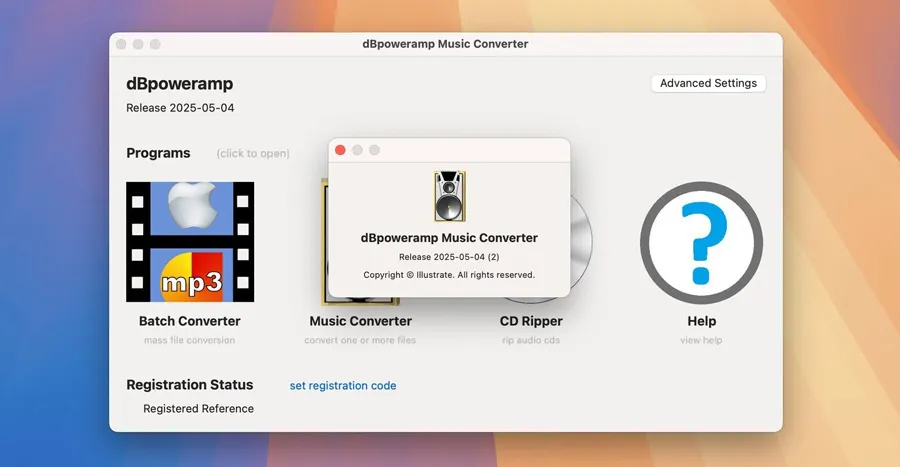The height and width of the screenshot is (467, 900).
Task: Click 'Release 2025-05-04 (2)' in About dialog
Action: (449, 257)
